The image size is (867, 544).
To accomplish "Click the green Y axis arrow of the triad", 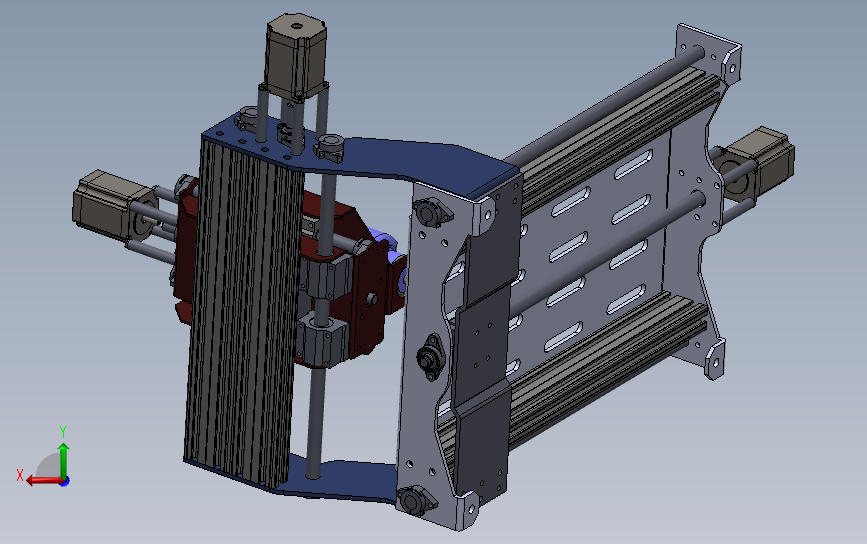I will (64, 459).
